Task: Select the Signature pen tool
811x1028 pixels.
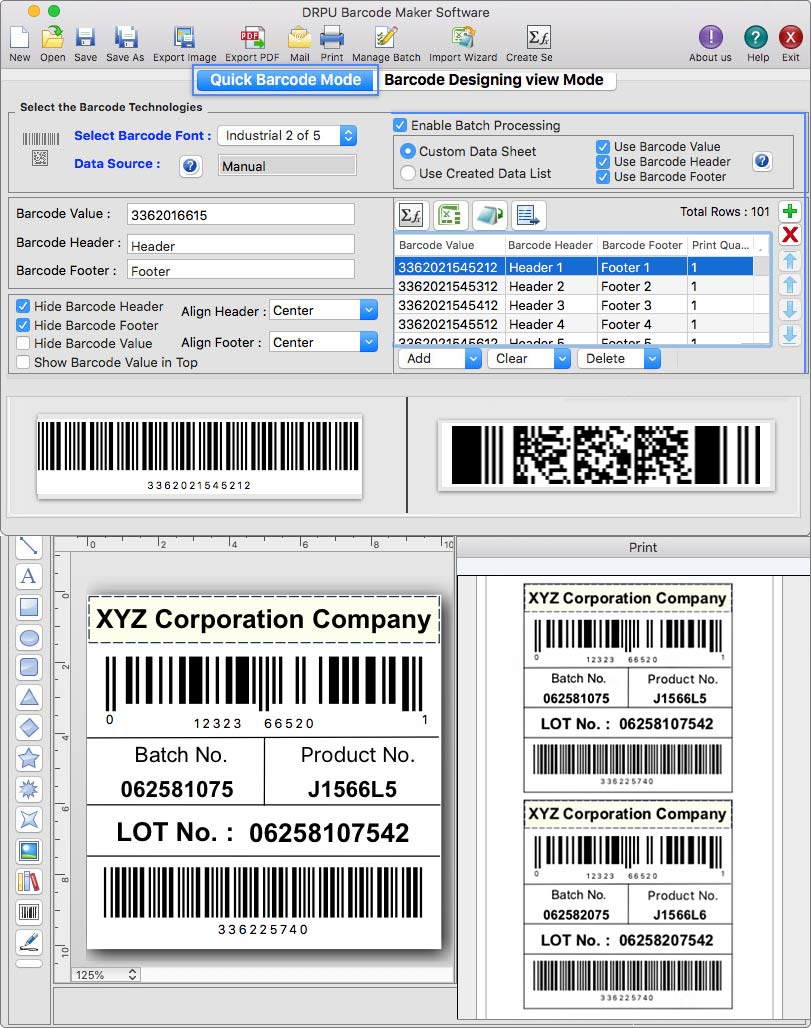Action: coord(29,942)
